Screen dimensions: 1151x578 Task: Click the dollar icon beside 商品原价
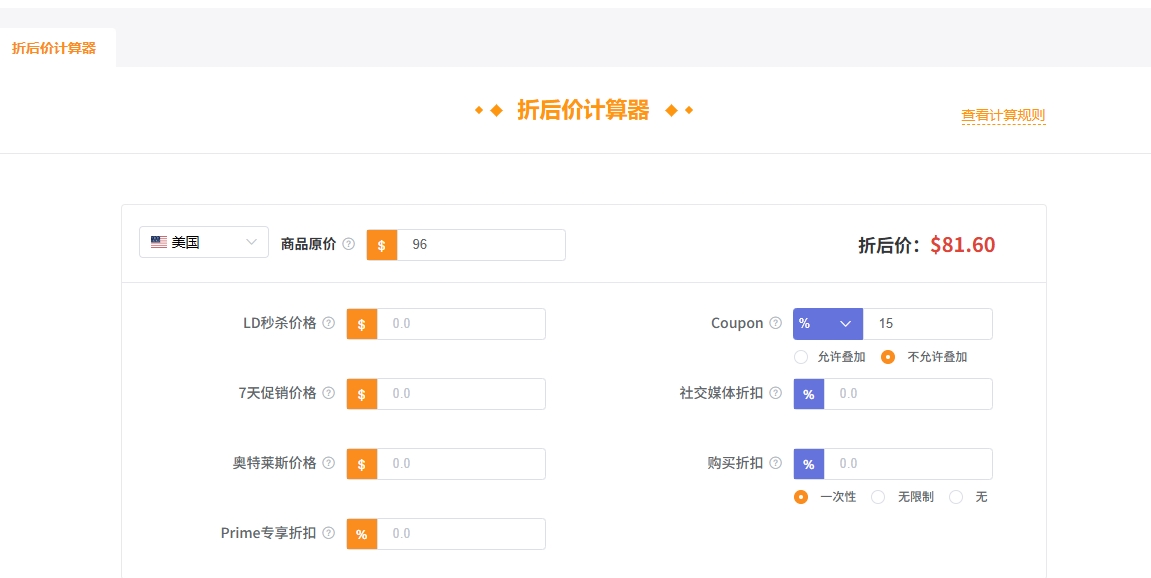[382, 245]
